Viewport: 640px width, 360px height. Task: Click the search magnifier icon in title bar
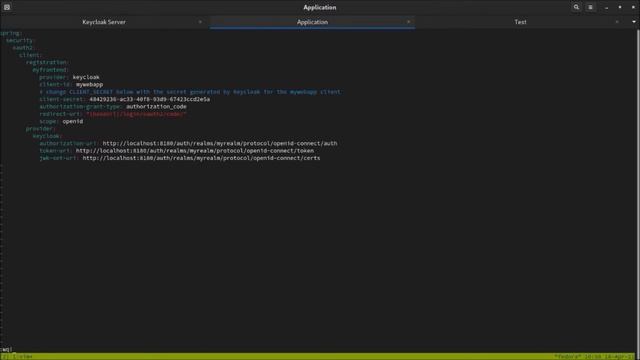pyautogui.click(x=576, y=7)
